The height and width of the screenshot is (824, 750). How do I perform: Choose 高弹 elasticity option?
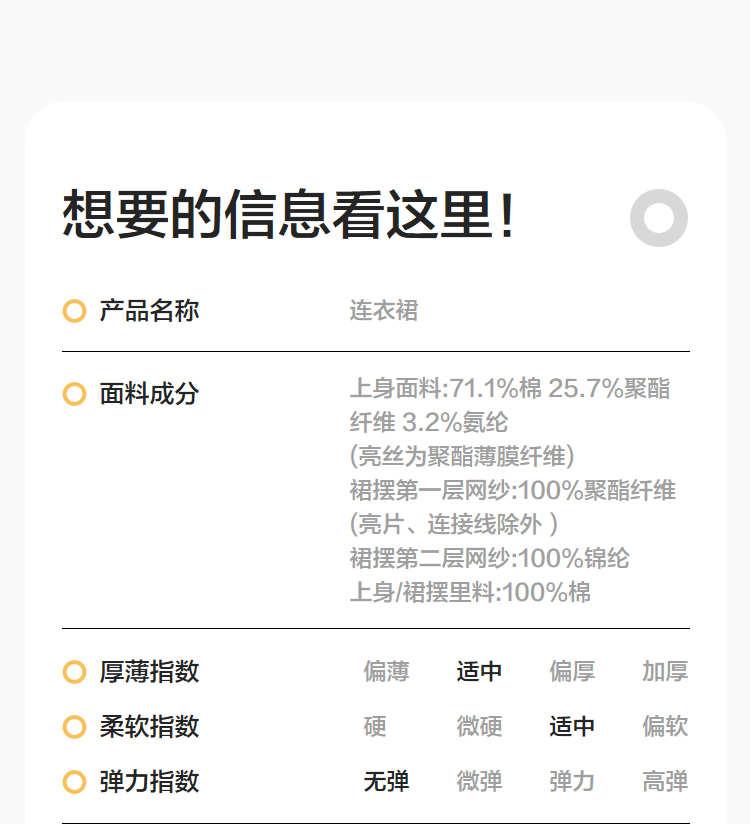coord(665,782)
